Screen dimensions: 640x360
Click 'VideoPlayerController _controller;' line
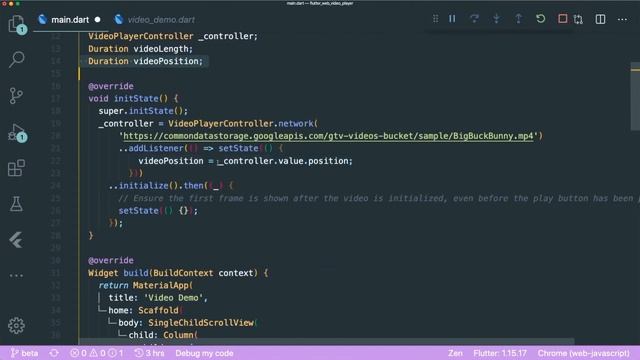coord(173,36)
